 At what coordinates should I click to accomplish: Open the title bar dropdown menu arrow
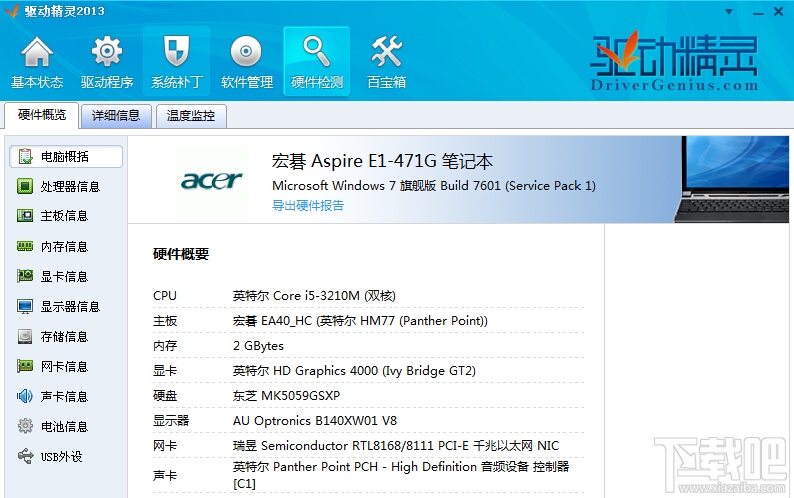729,12
